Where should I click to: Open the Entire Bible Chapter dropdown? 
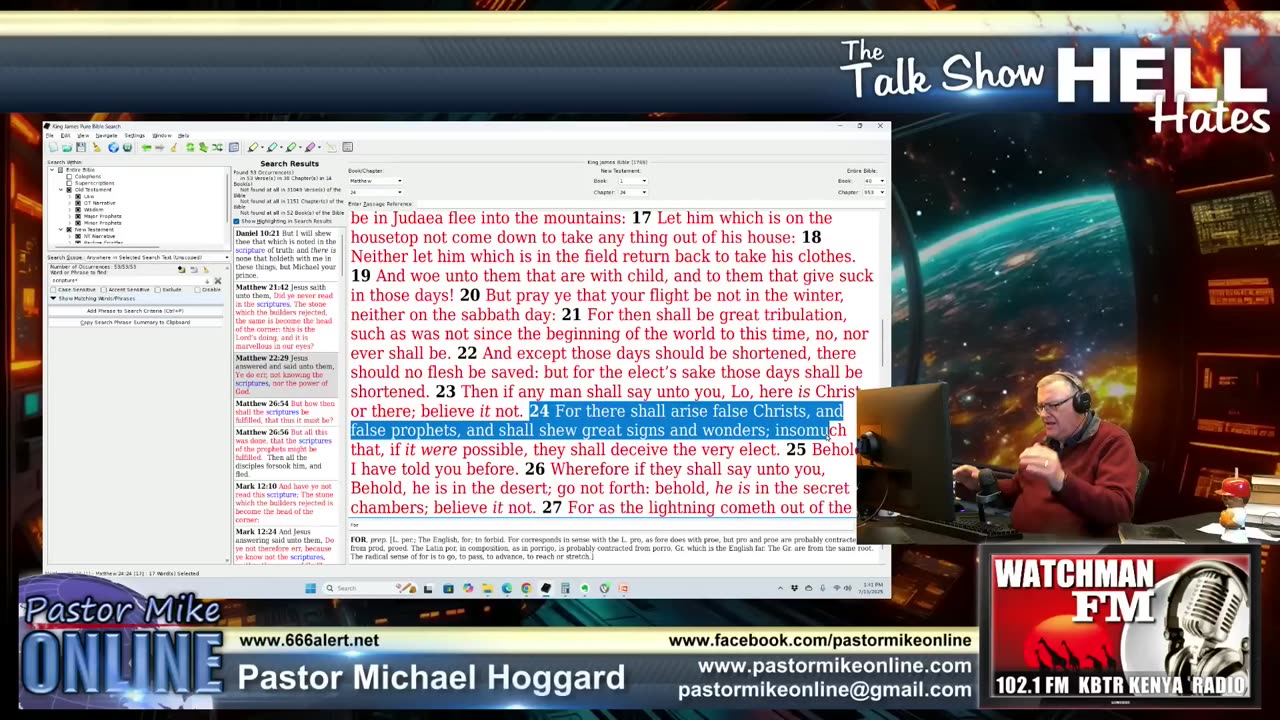pyautogui.click(x=875, y=192)
